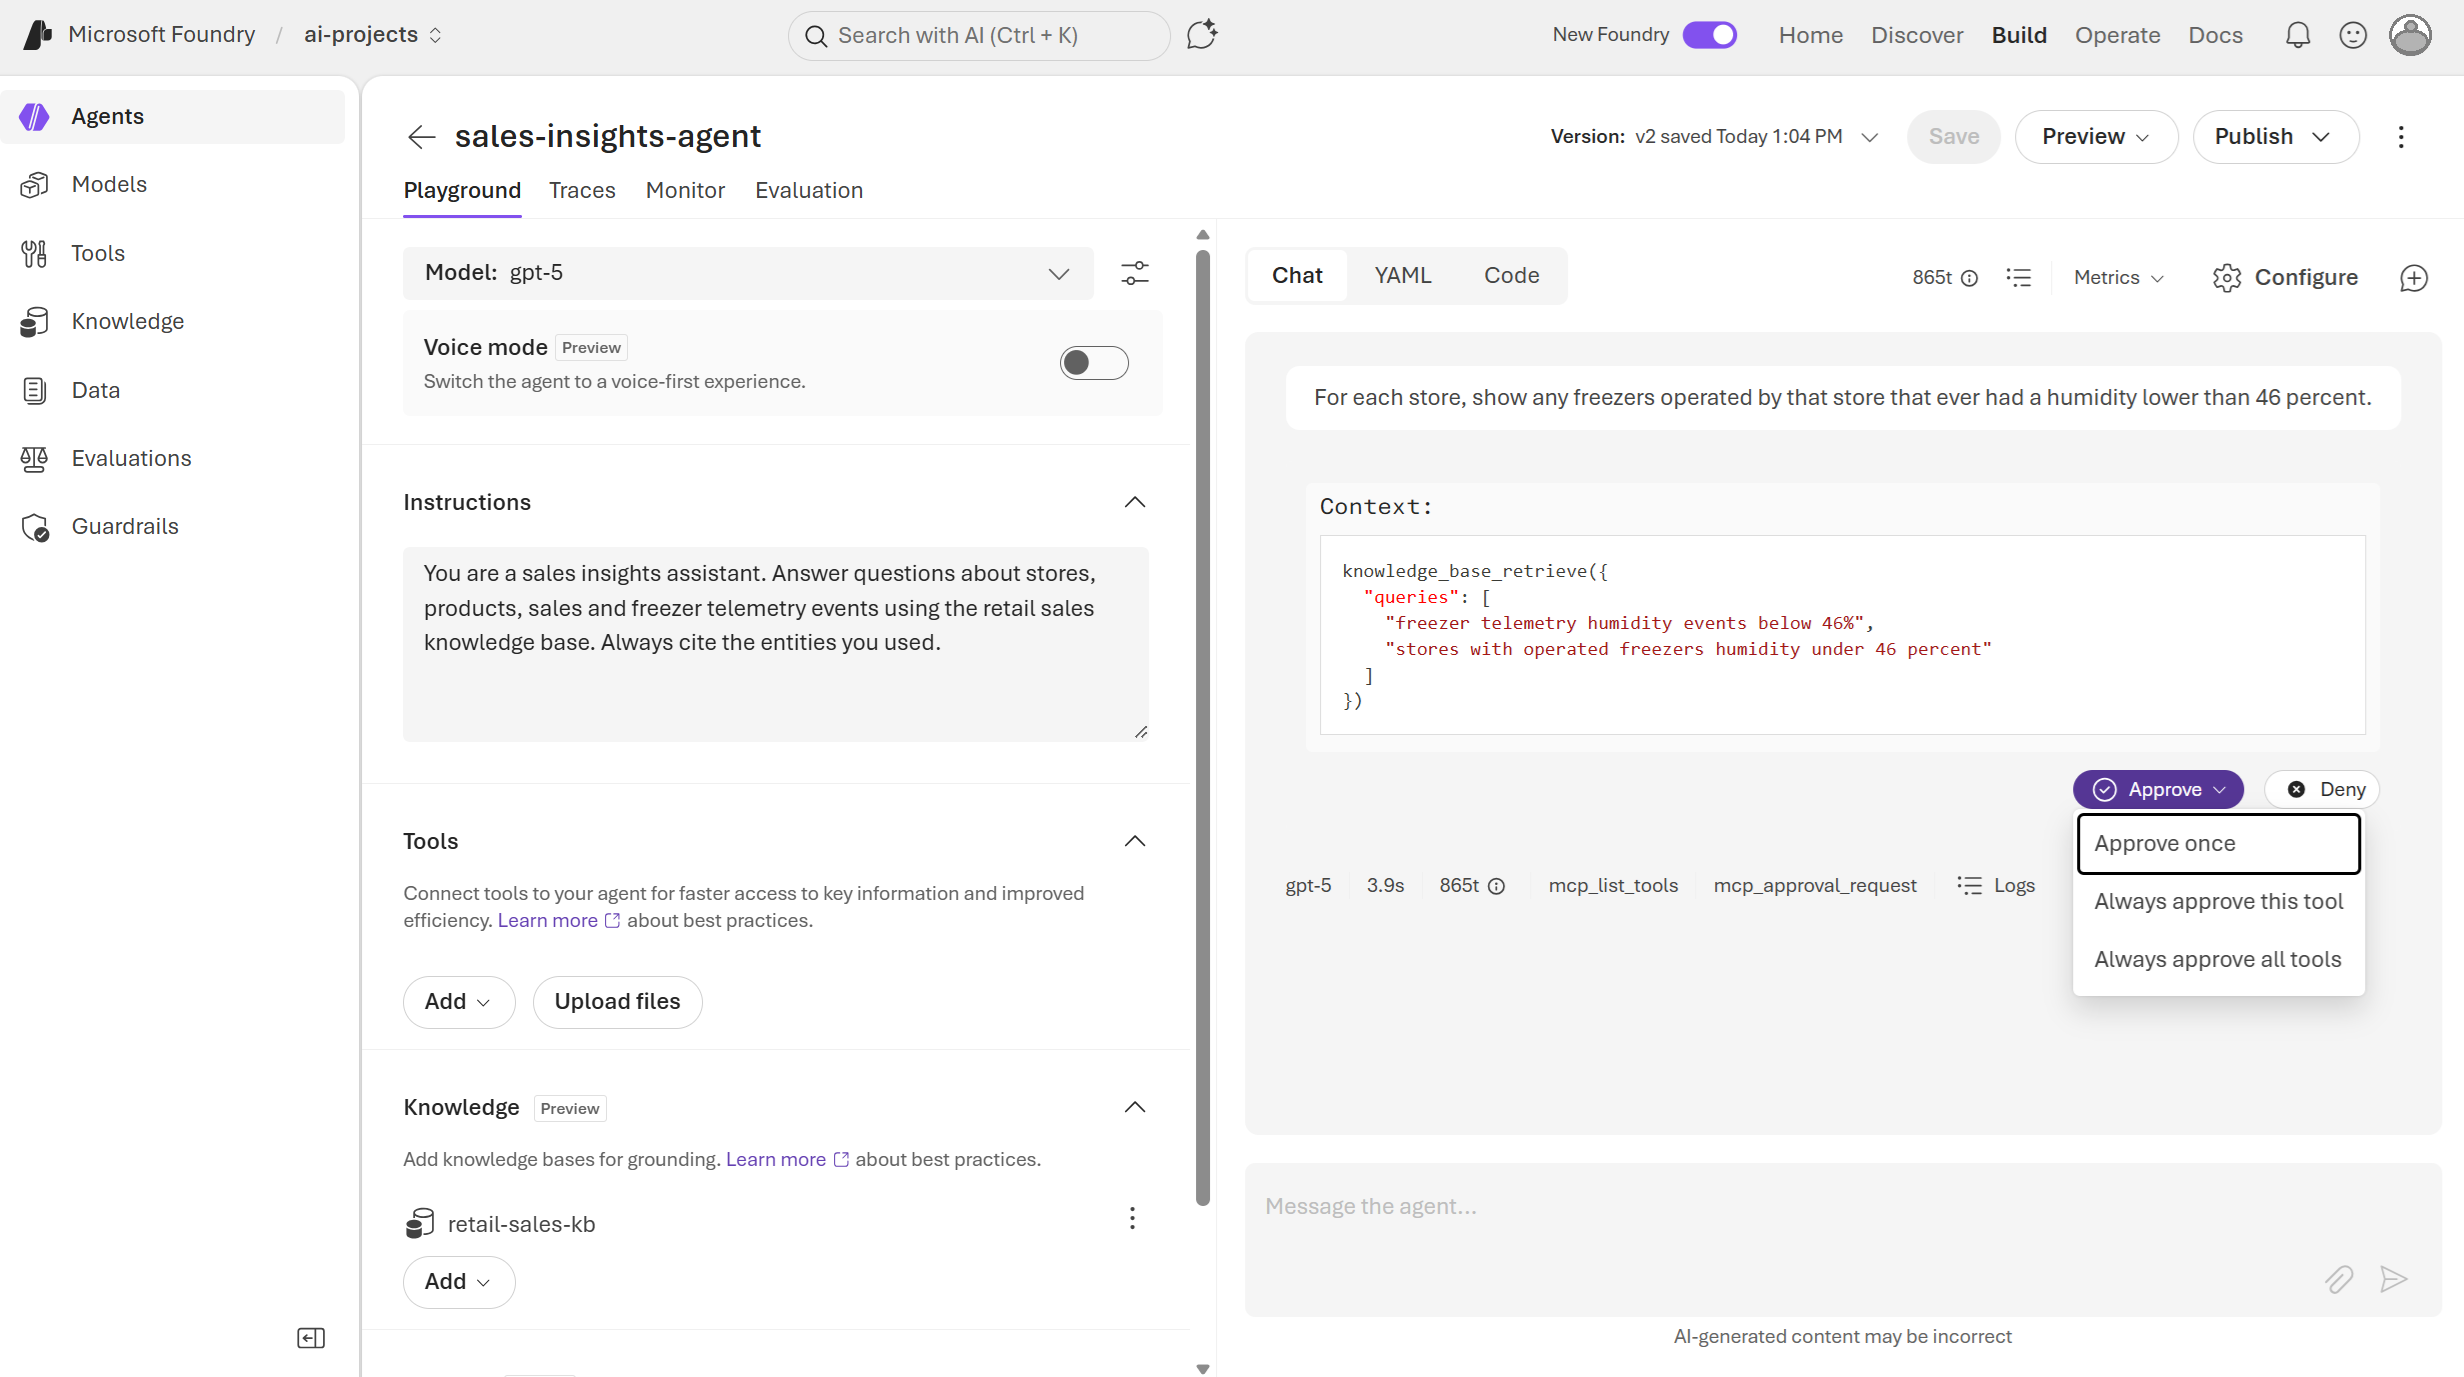Open model parameter settings sliders icon

[x=1135, y=273]
